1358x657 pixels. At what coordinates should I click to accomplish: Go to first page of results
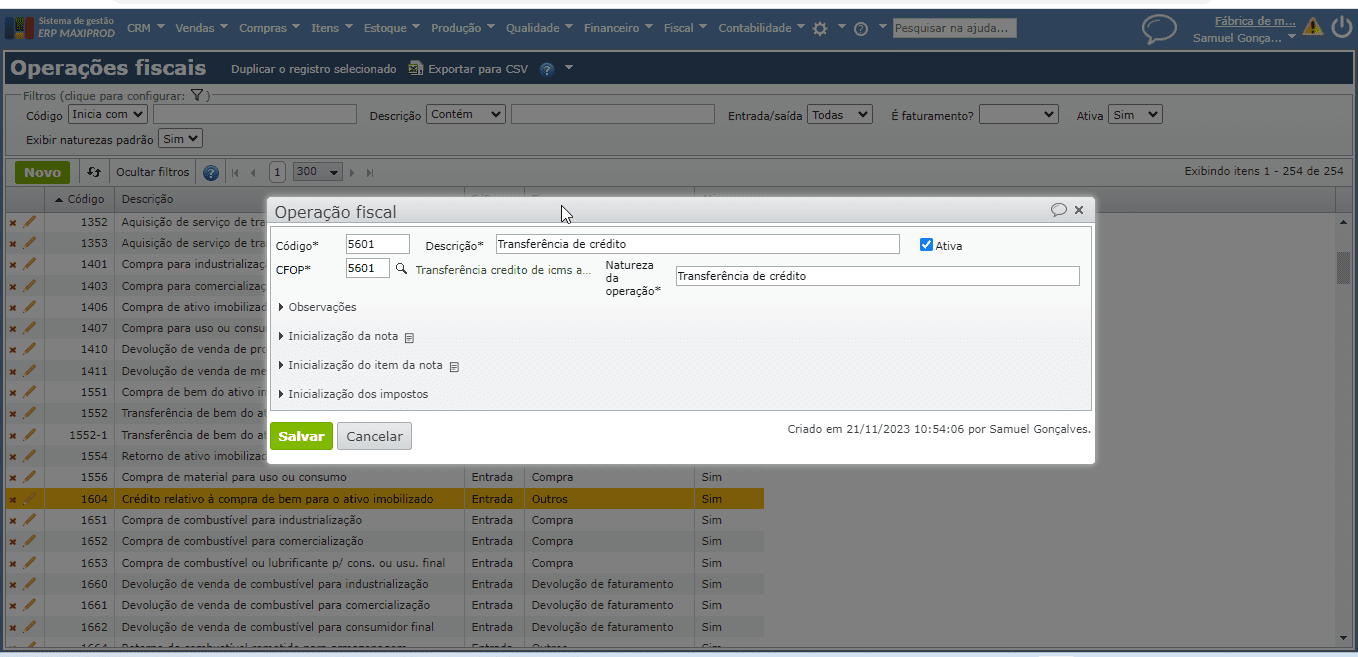point(236,173)
